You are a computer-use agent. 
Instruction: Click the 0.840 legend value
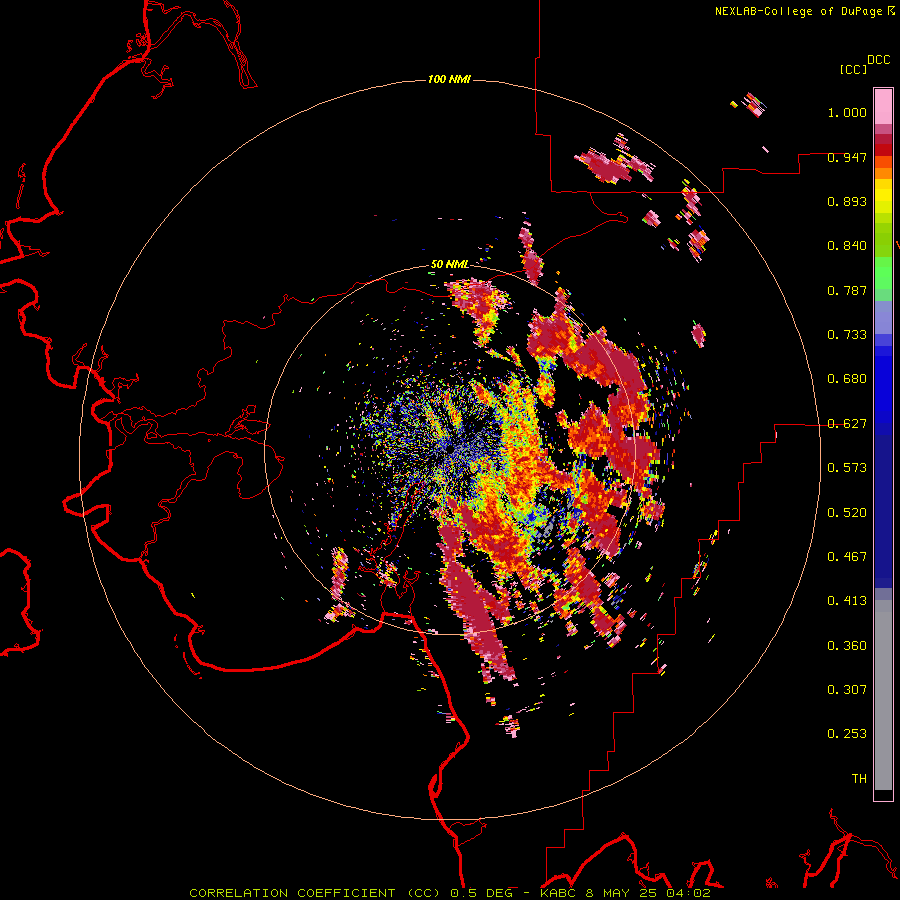pyautogui.click(x=847, y=246)
